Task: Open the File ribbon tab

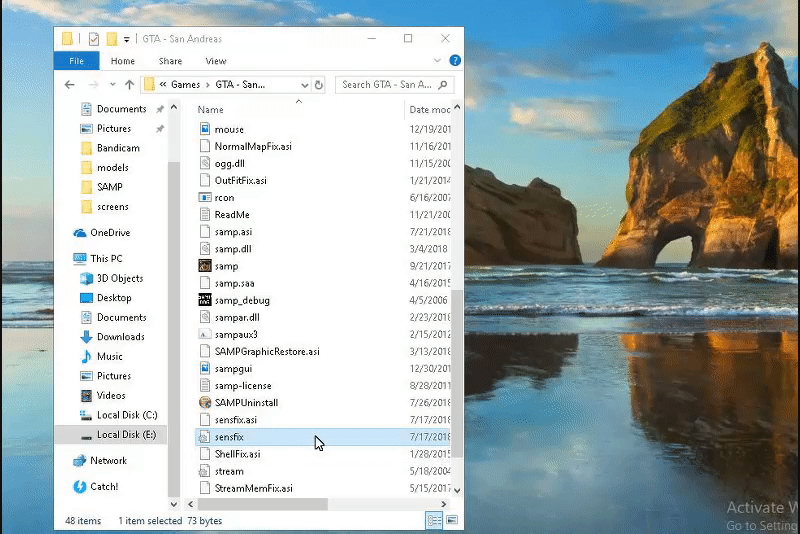Action: pyautogui.click(x=77, y=61)
